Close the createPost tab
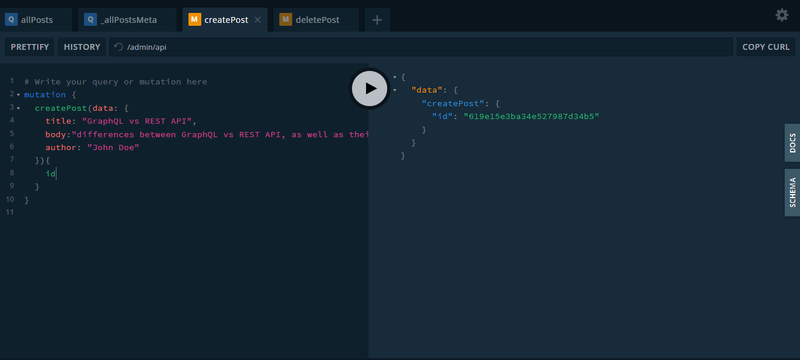 click(x=258, y=20)
